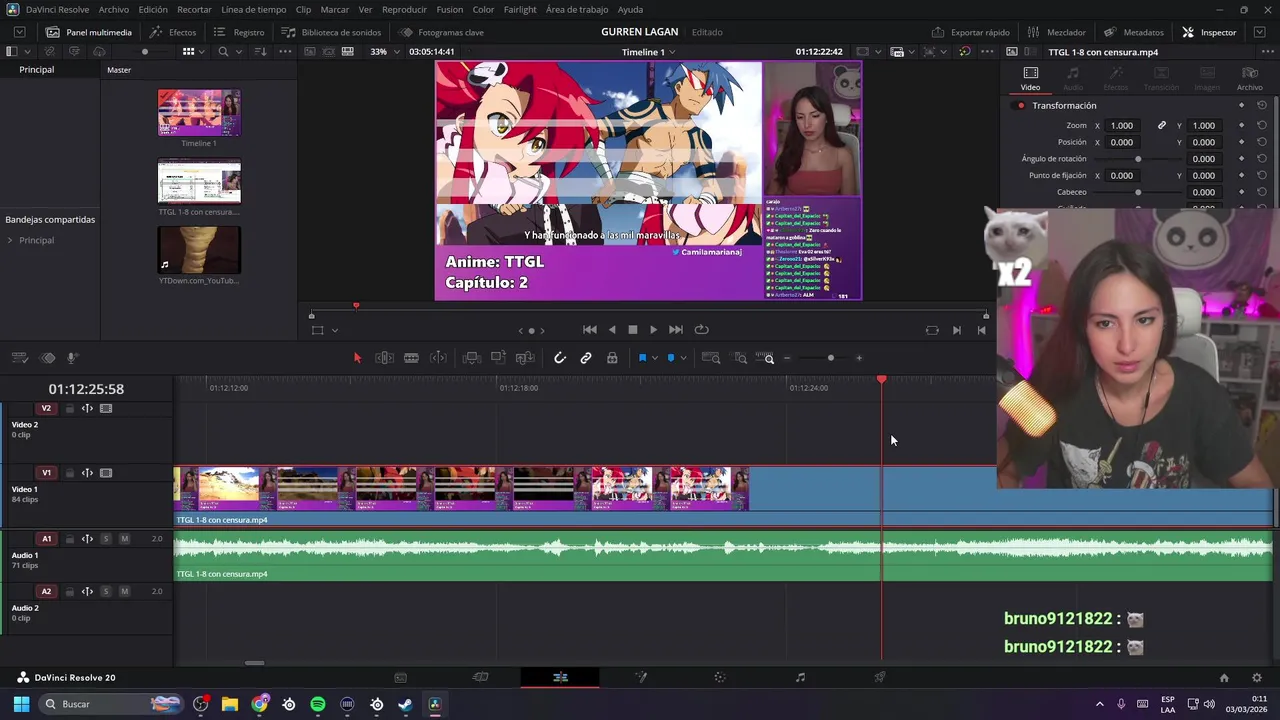Open the Edición menu
The width and height of the screenshot is (1280, 720).
point(153,9)
